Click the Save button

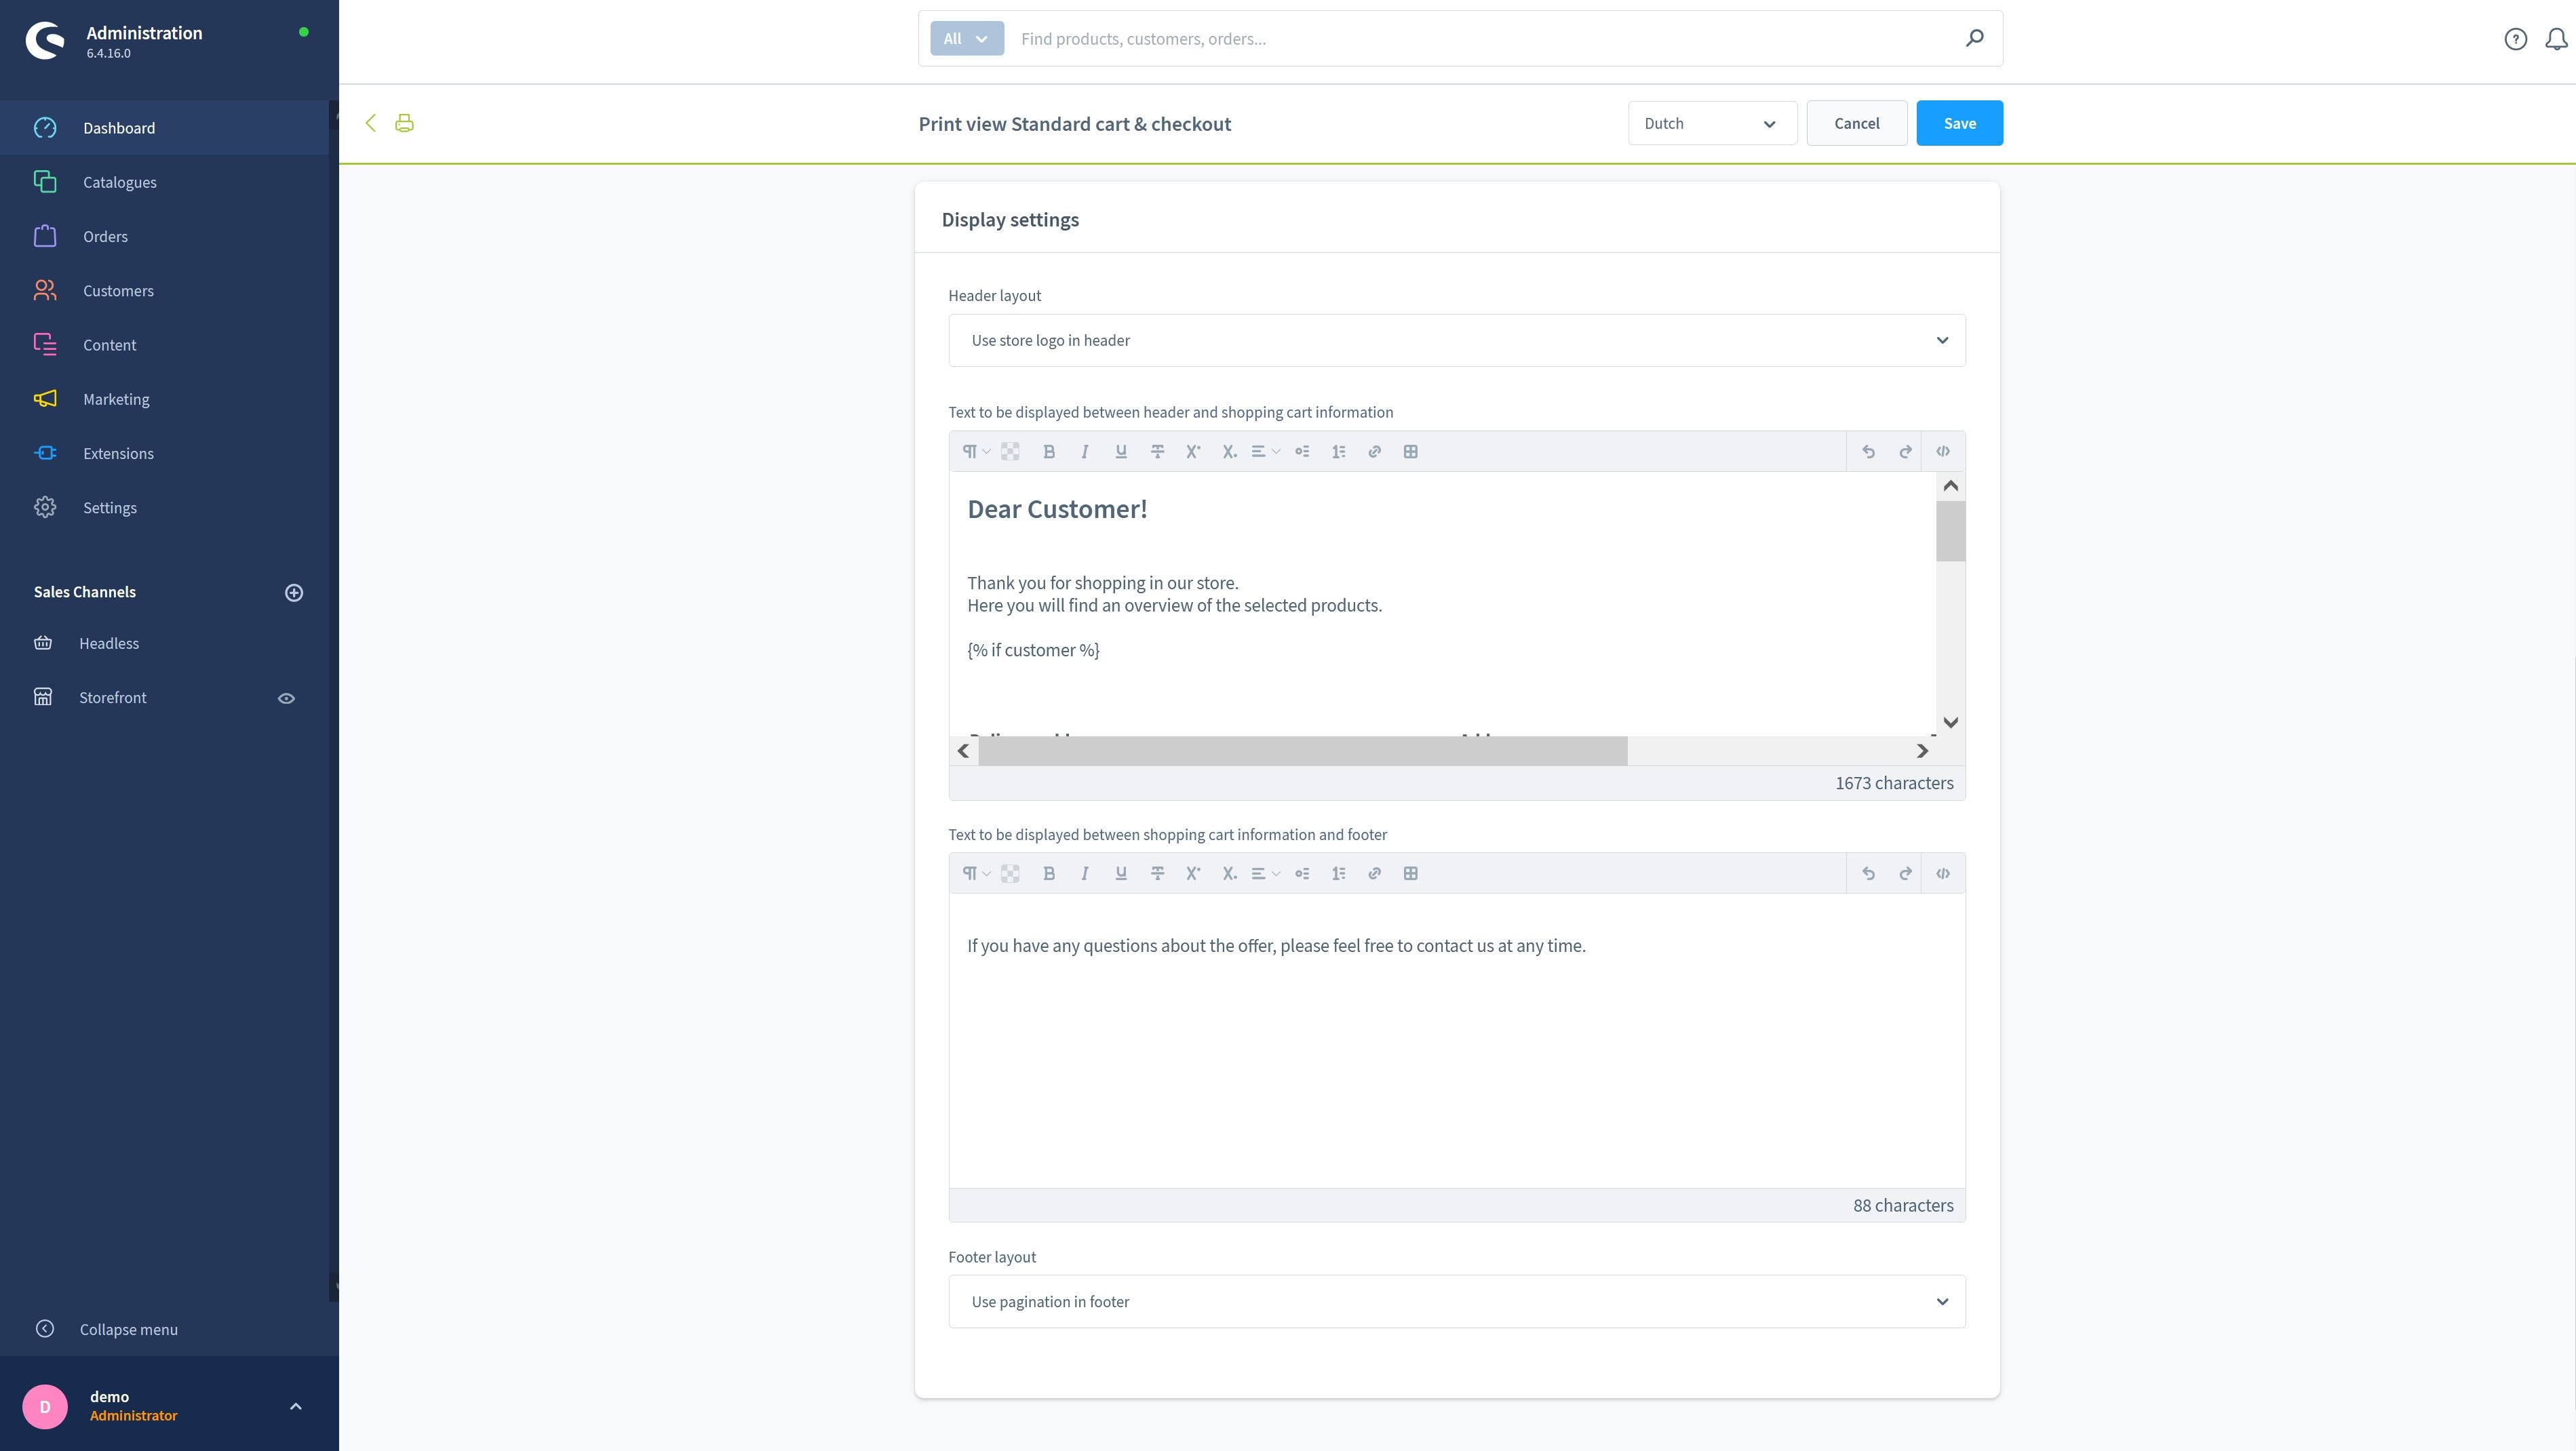(1959, 122)
